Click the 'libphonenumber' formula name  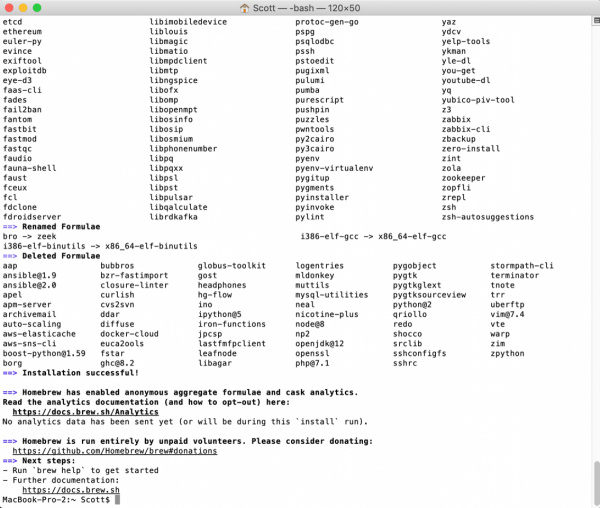183,149
